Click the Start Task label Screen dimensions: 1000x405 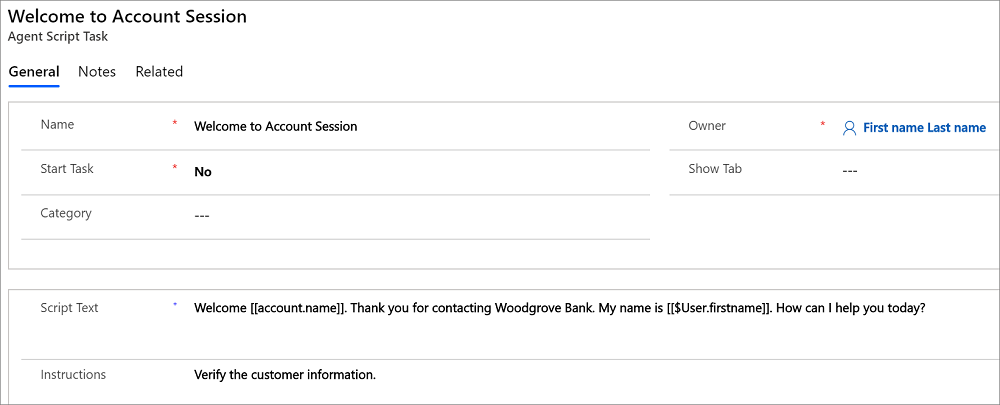(67, 168)
